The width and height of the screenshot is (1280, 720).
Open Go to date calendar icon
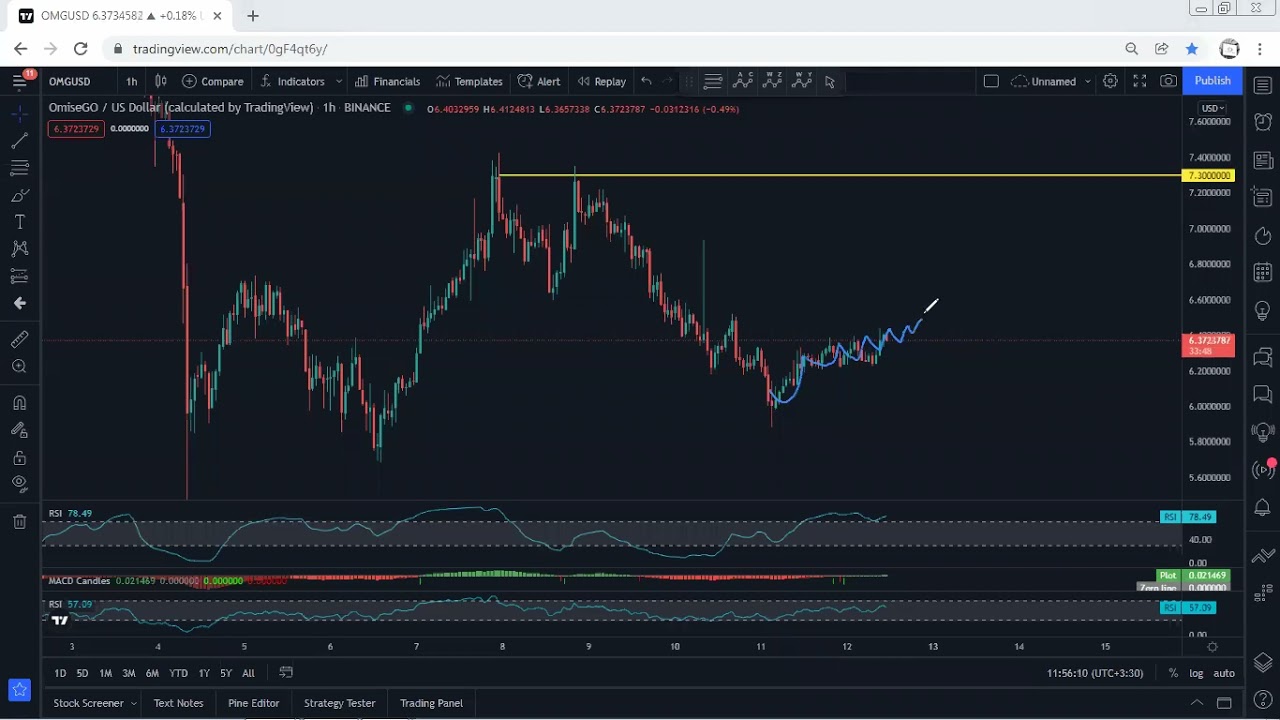286,673
